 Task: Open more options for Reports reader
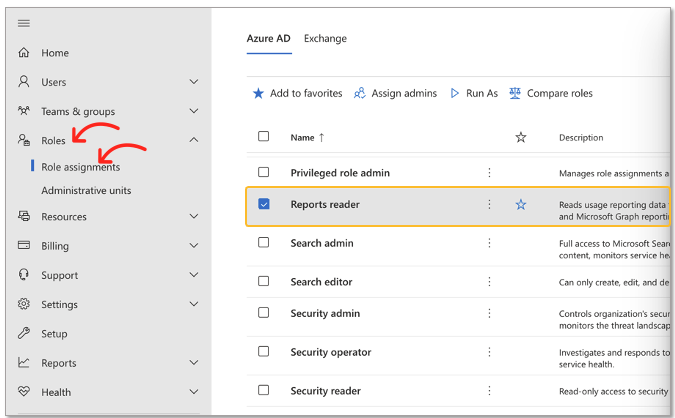[489, 204]
